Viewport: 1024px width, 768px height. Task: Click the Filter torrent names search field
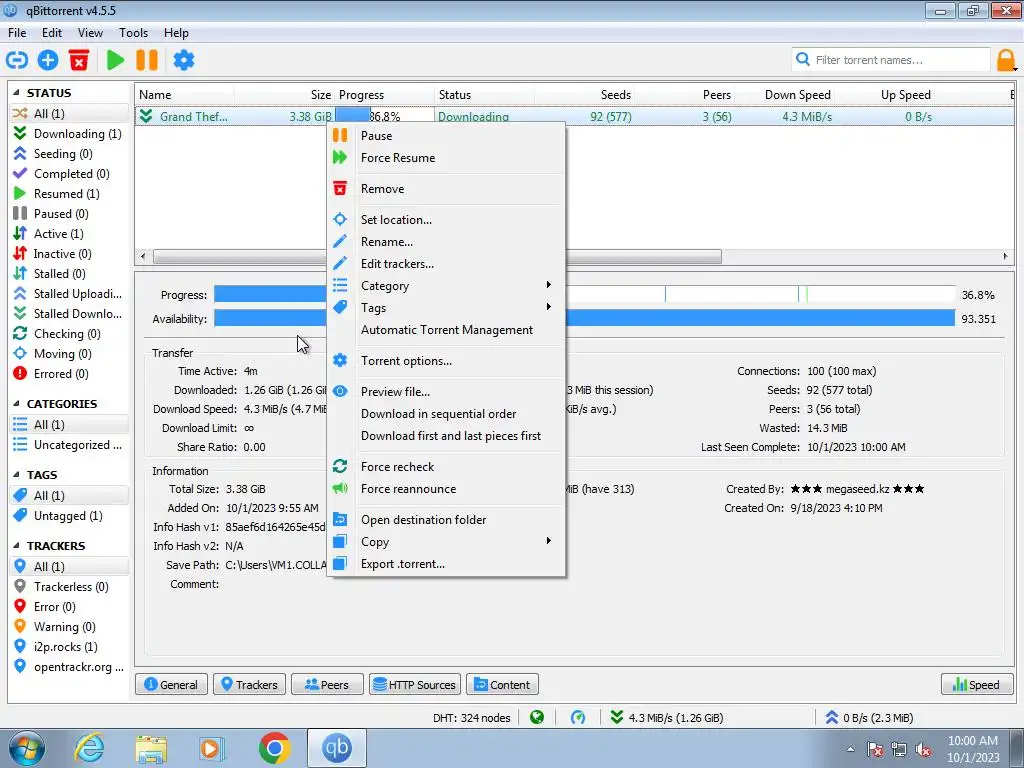pos(891,60)
